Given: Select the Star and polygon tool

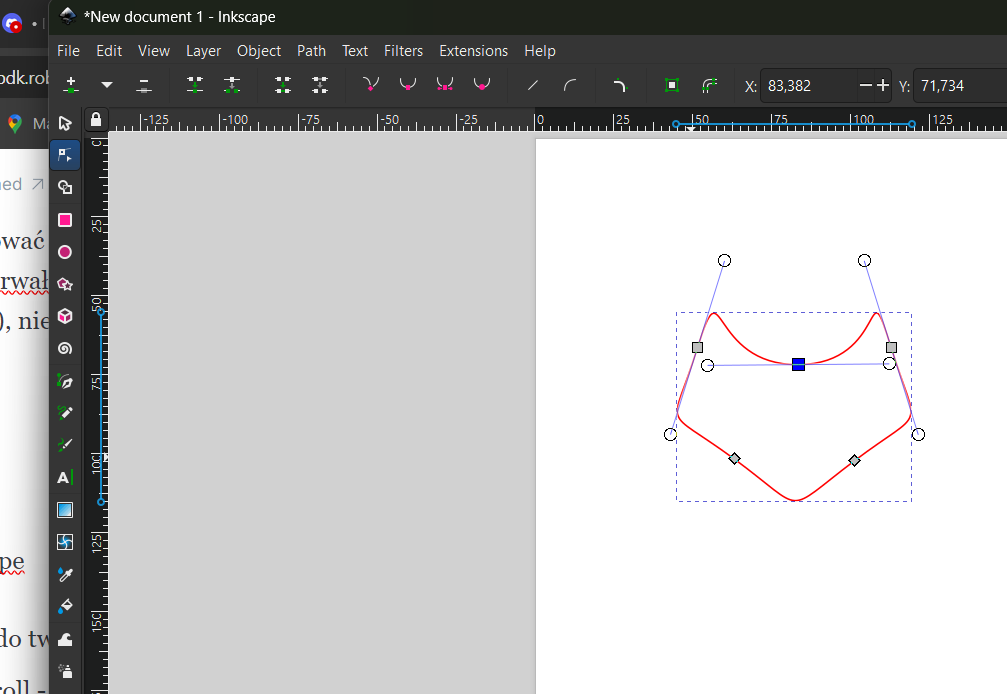Looking at the screenshot, I should [65, 284].
